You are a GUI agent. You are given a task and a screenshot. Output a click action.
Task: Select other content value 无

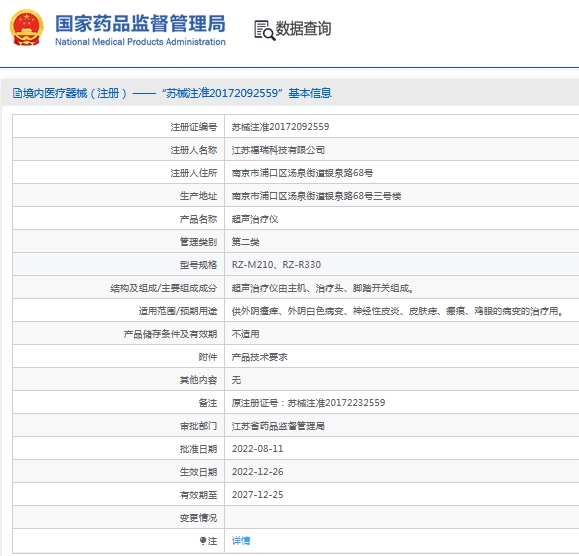[x=236, y=380]
